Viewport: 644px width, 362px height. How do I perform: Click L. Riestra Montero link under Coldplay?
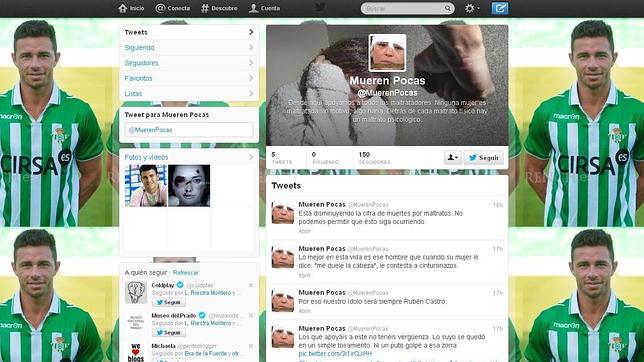pyautogui.click(x=208, y=293)
